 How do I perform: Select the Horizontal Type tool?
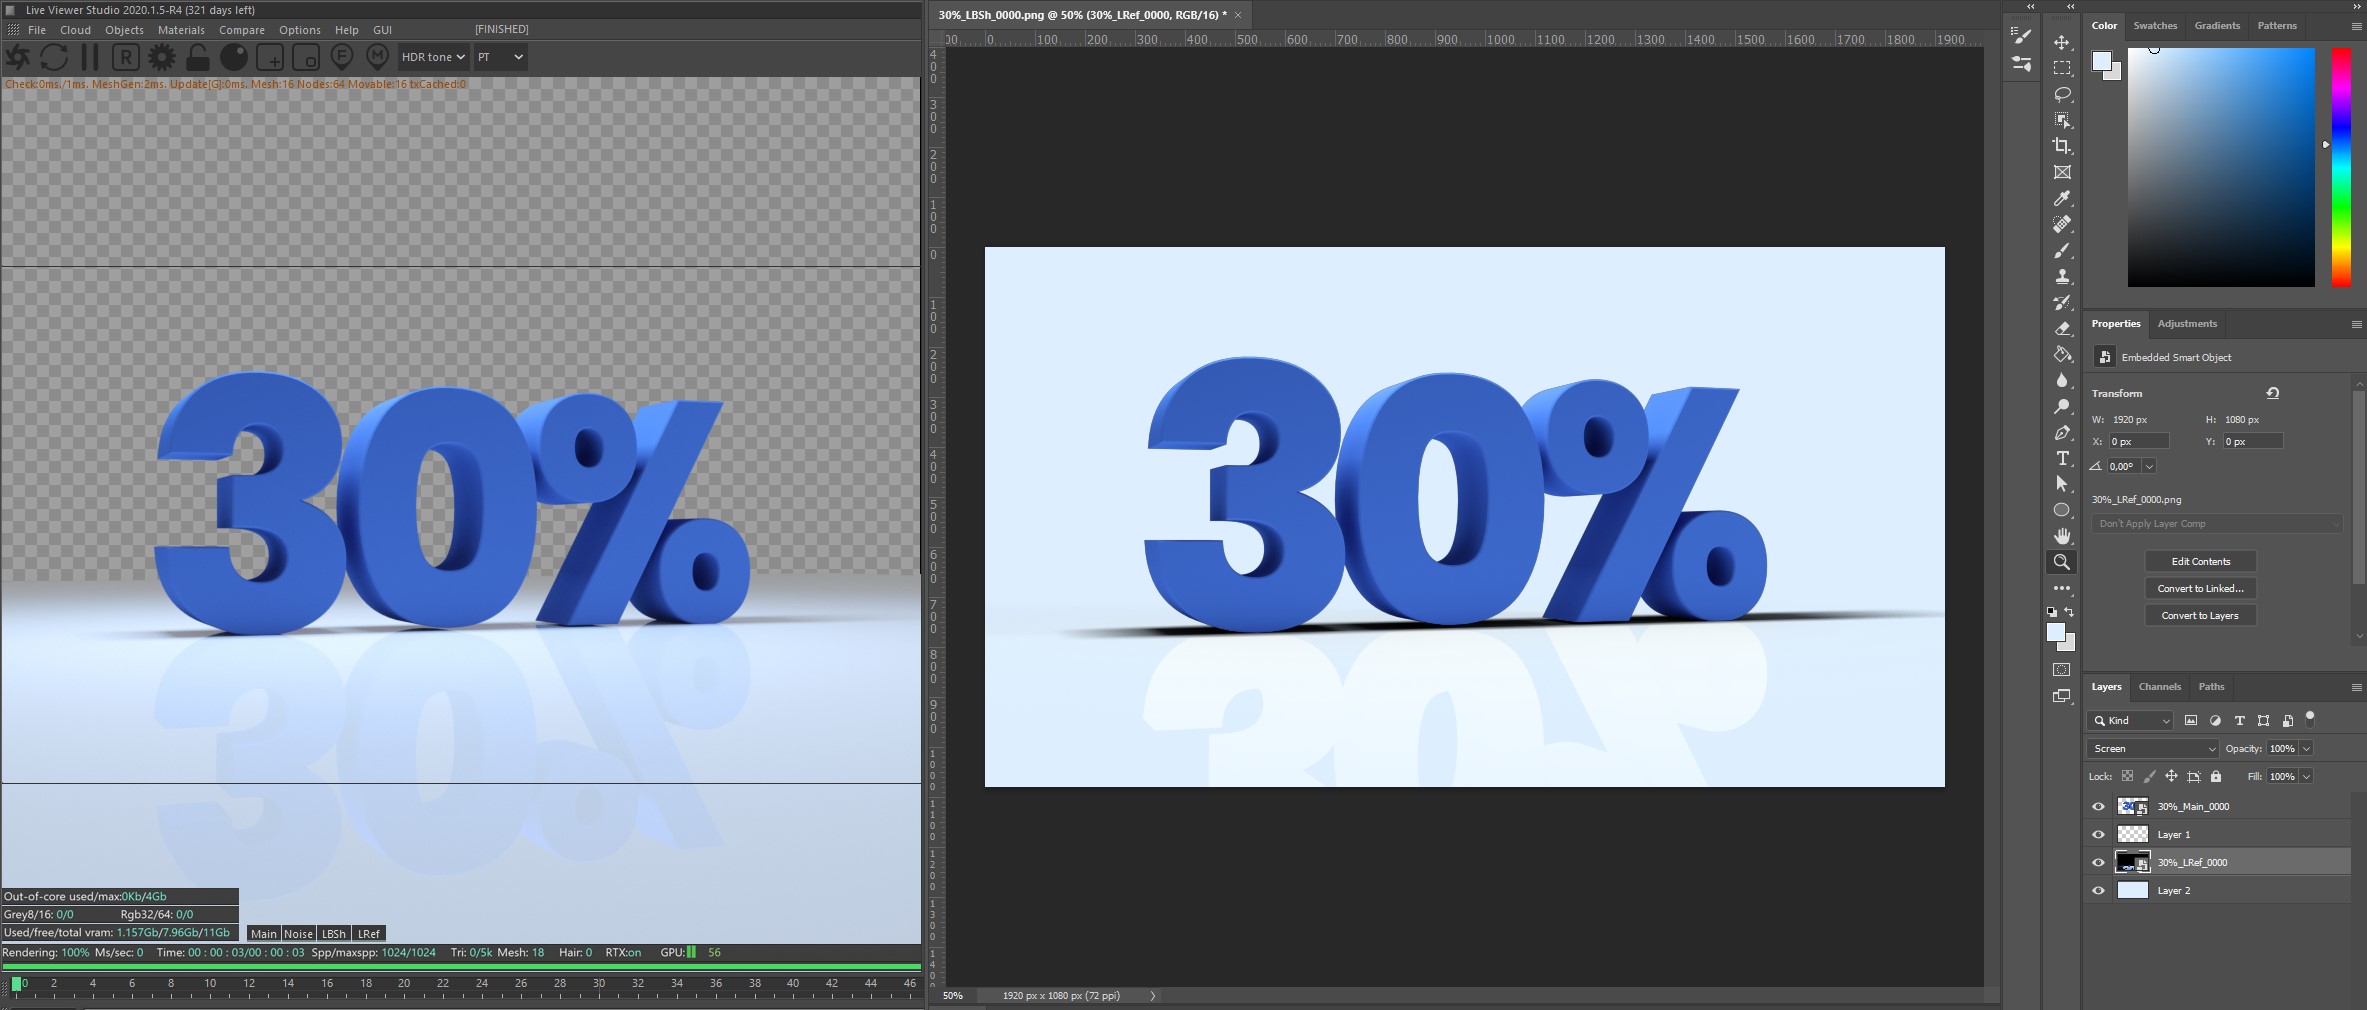coord(2062,458)
